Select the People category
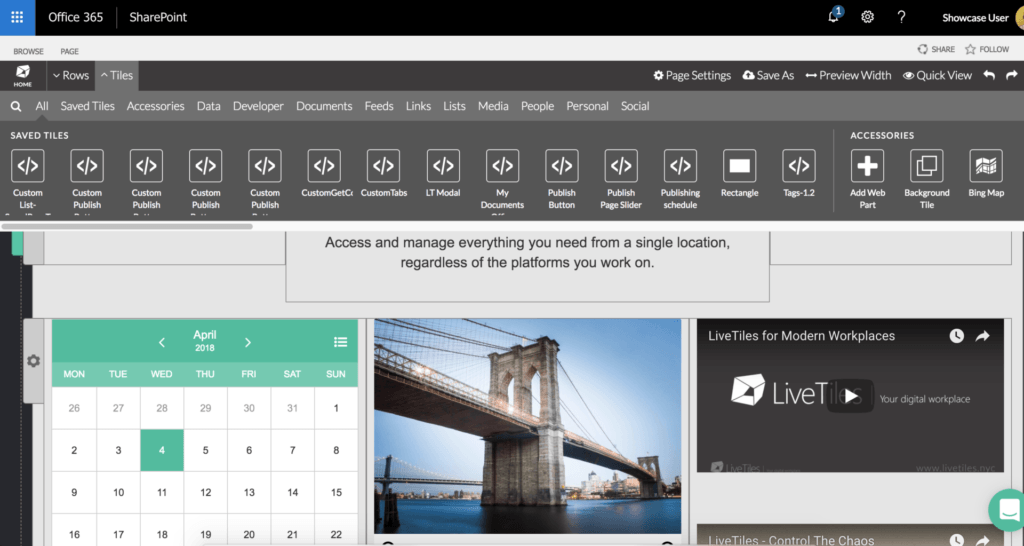 click(537, 106)
